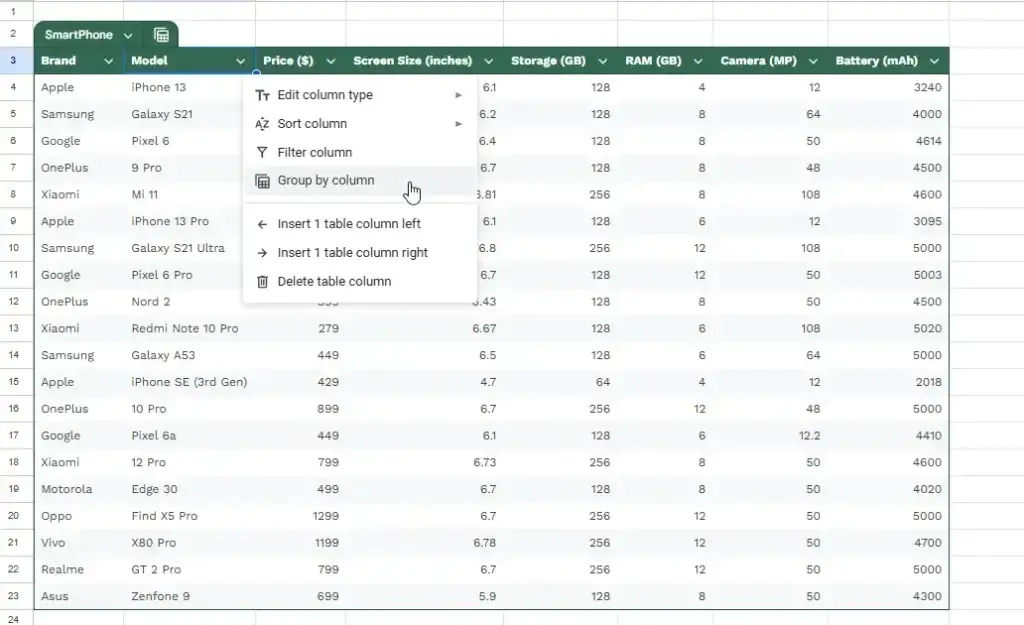Select Filter column menu entry

[360, 153]
